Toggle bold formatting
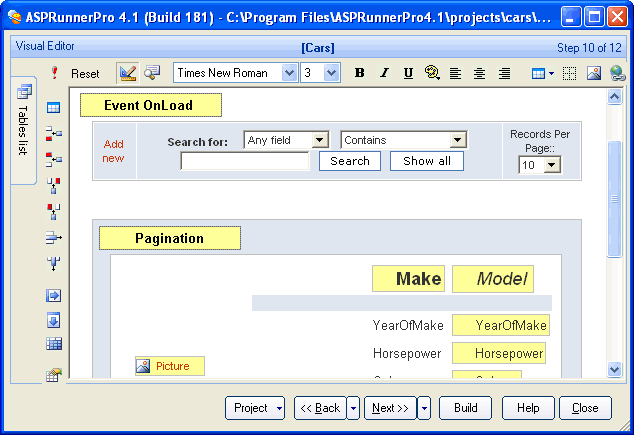Screen dimensions: 634x436 359,73
